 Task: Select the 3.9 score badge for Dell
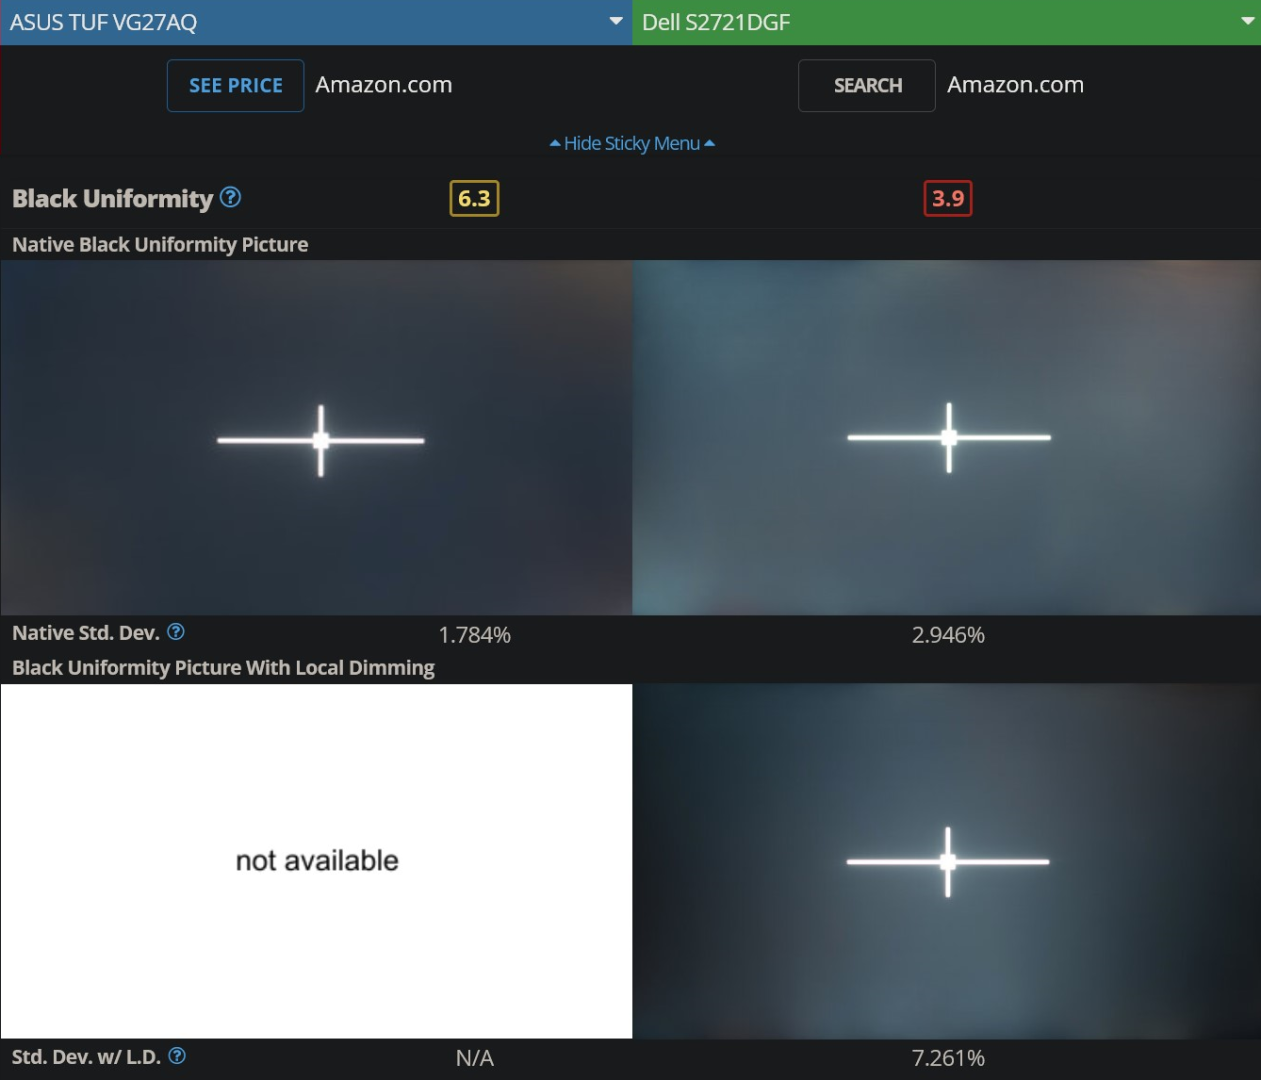948,199
